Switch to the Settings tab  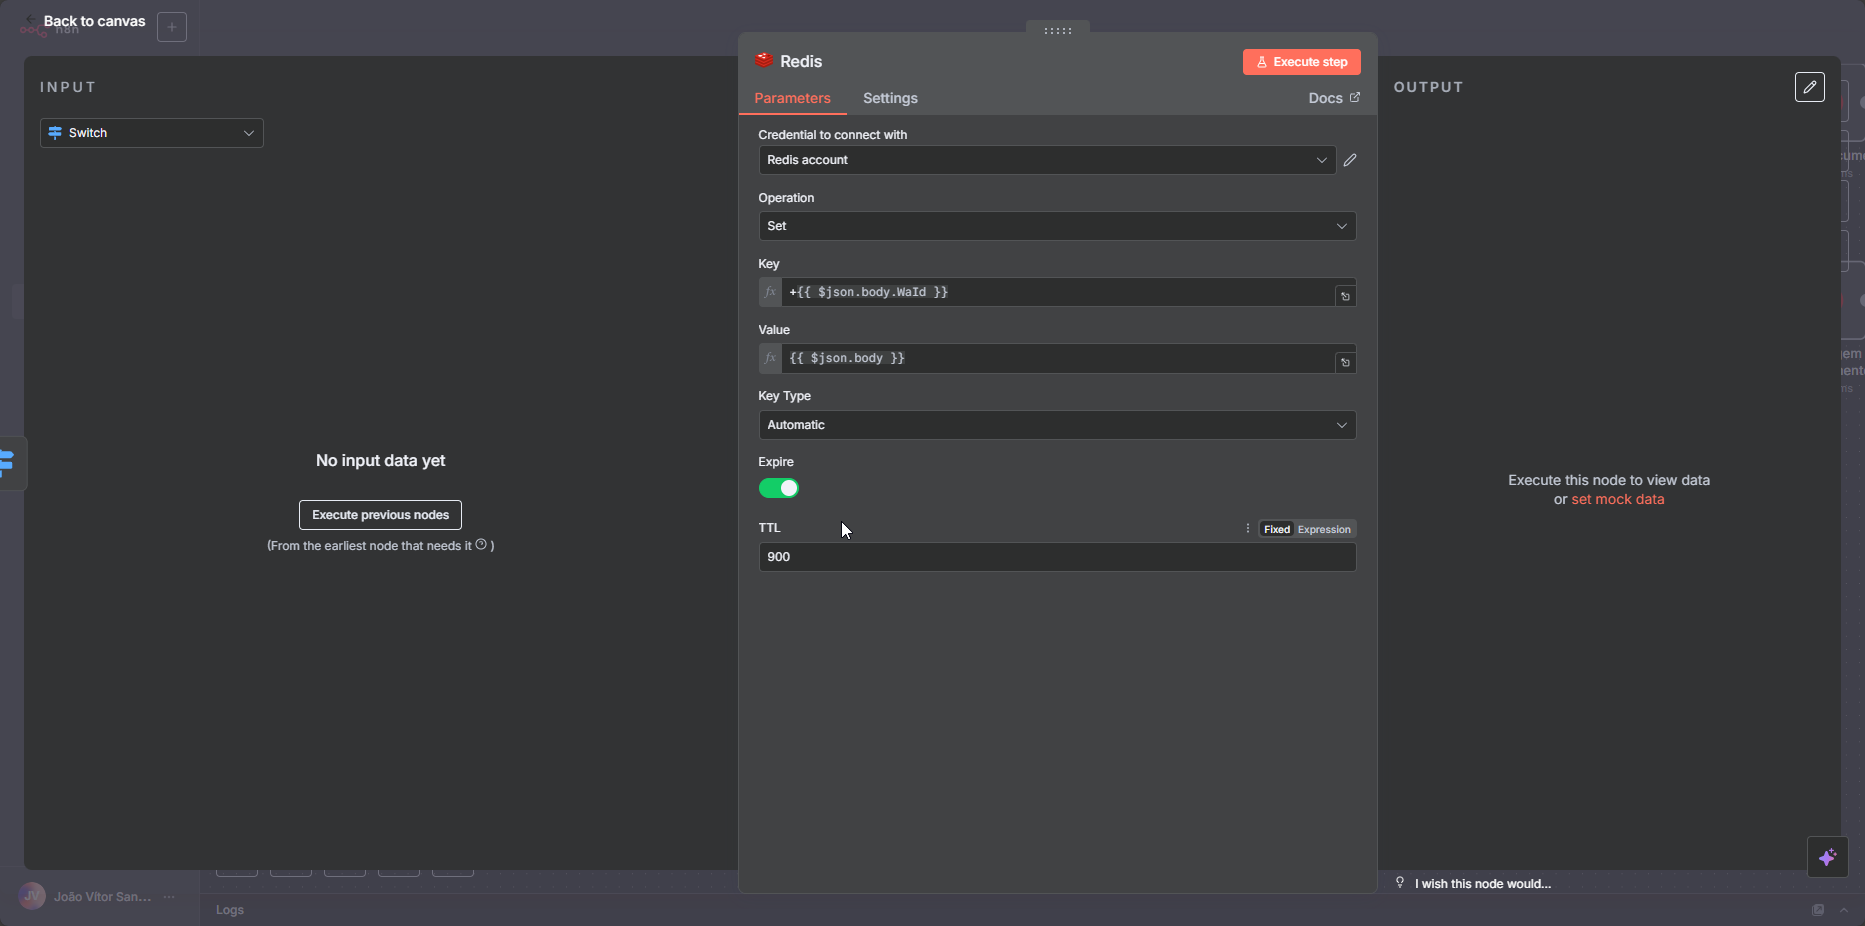pyautogui.click(x=890, y=98)
